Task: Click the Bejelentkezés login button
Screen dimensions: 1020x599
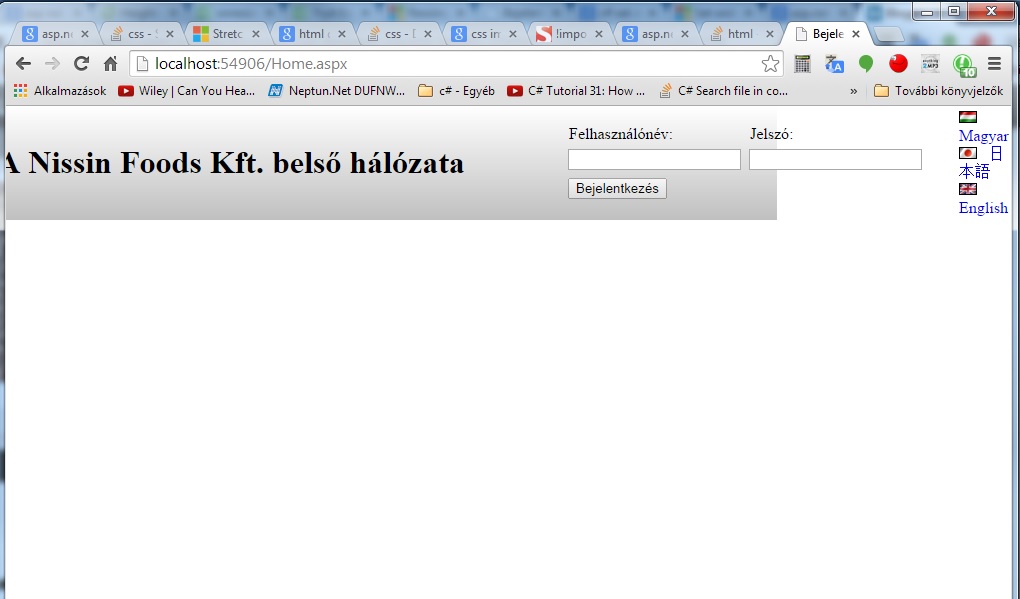Action: [617, 189]
